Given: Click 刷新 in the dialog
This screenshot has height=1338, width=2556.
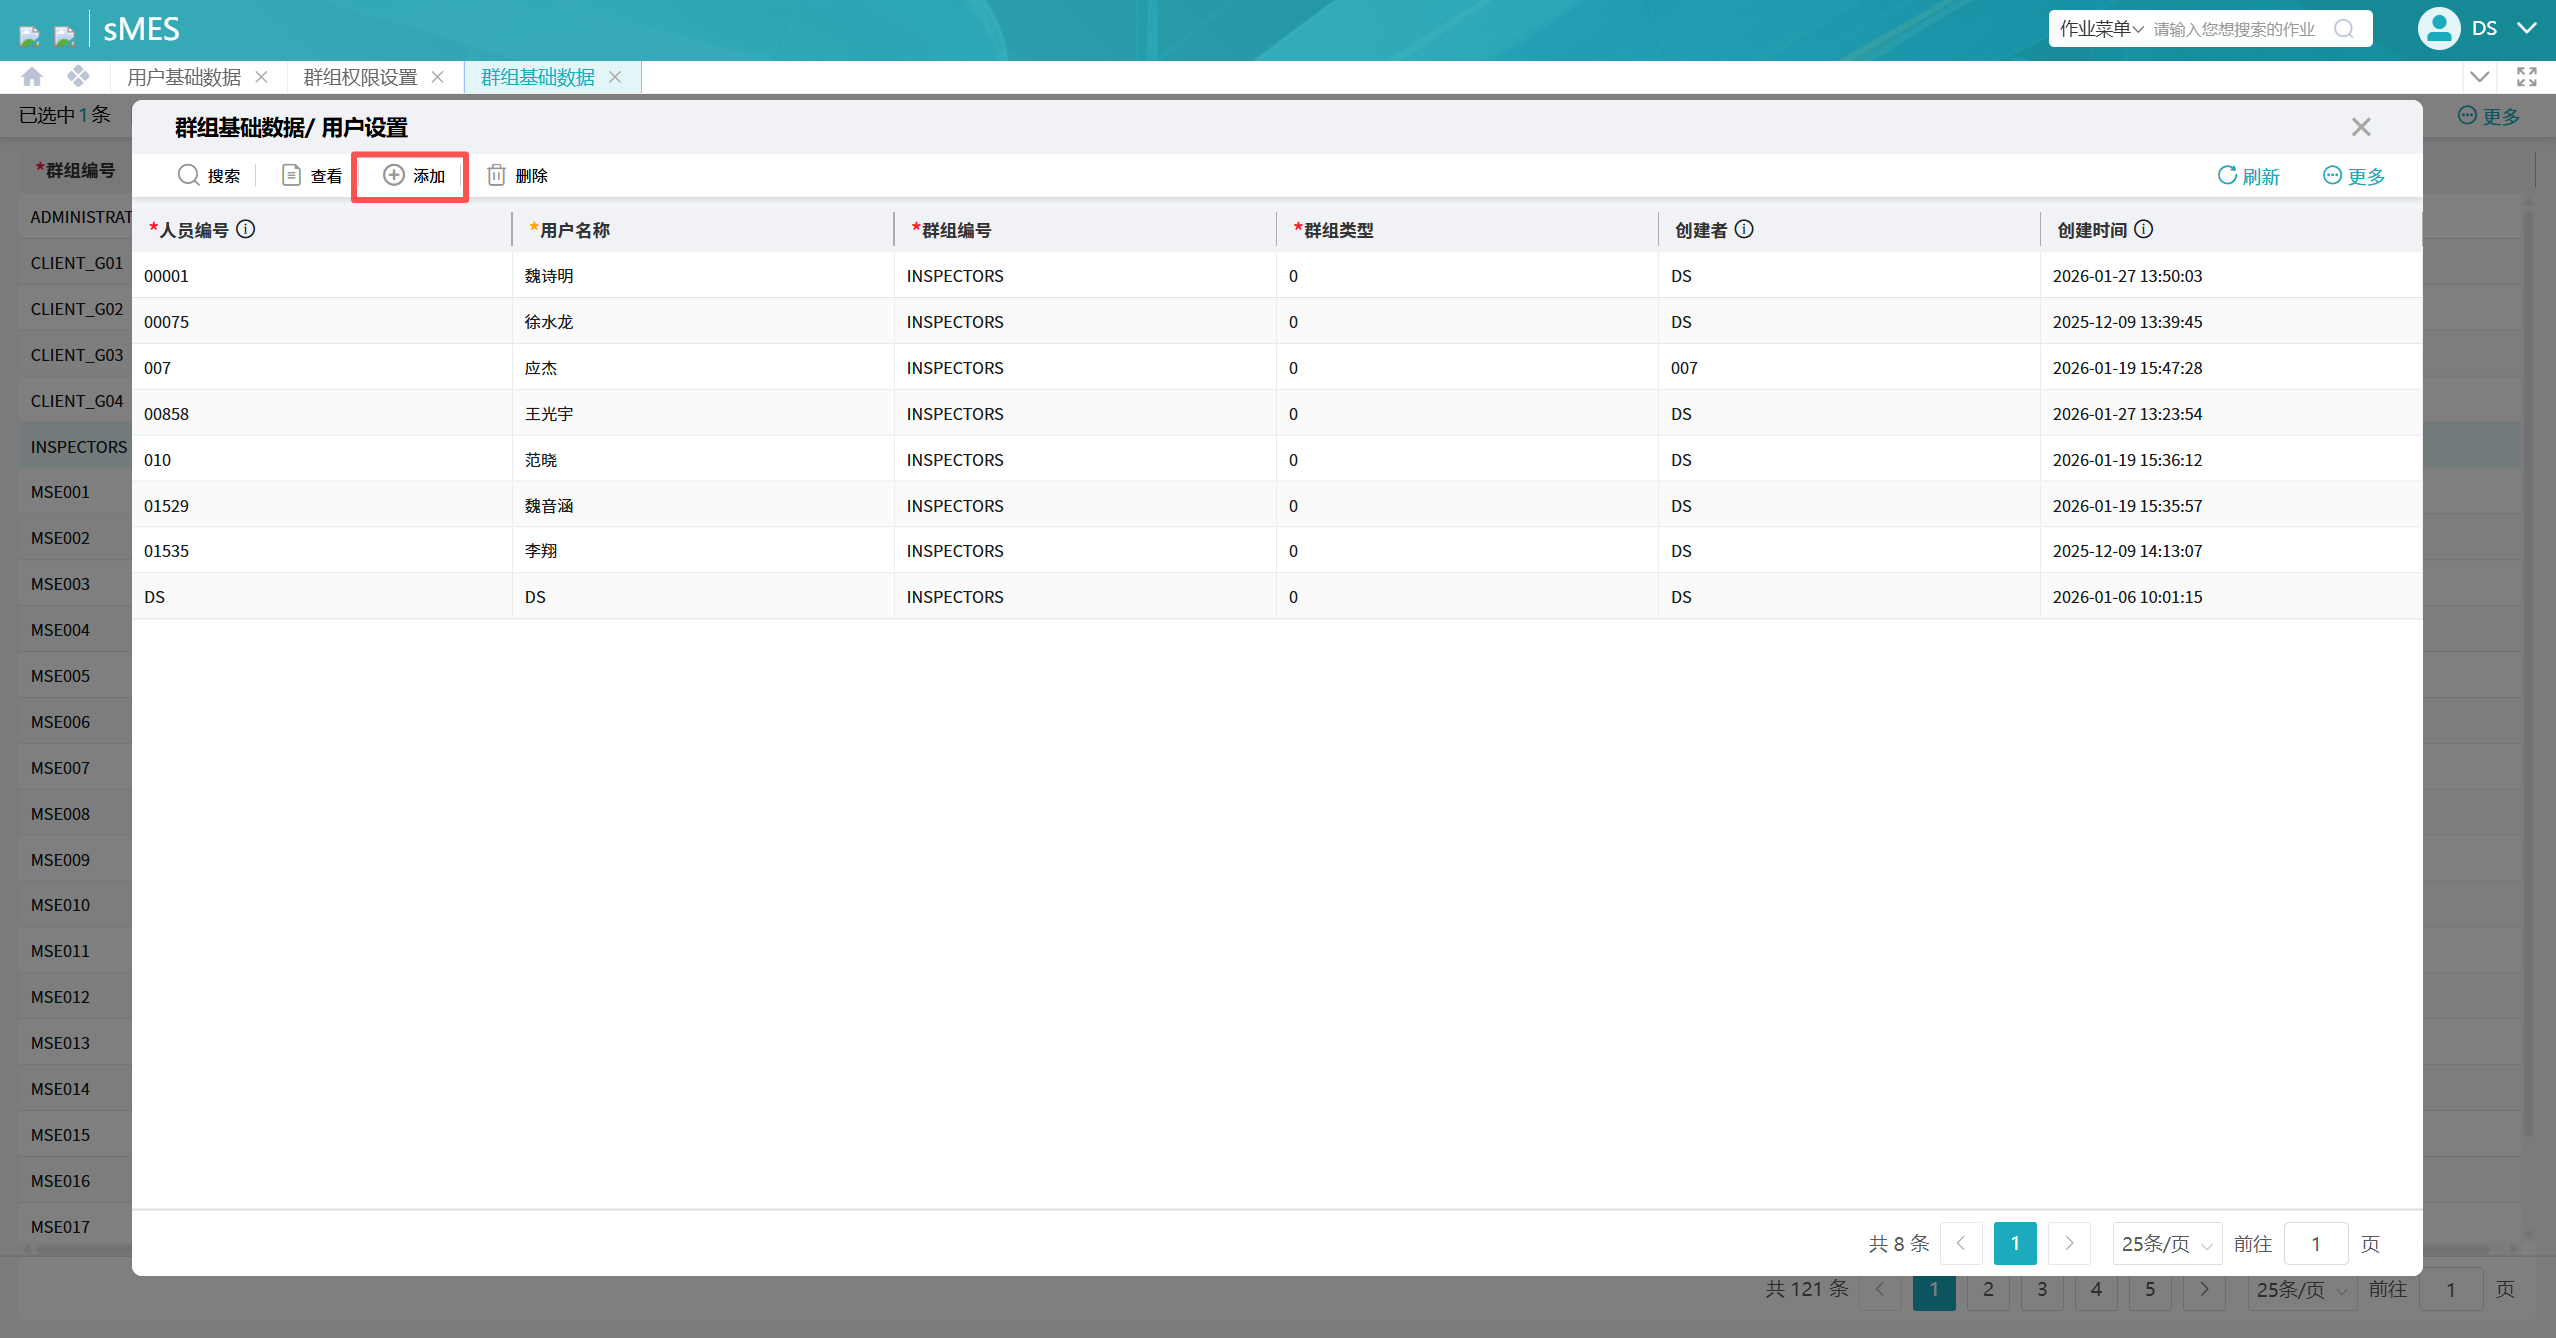Looking at the screenshot, I should pos(2248,176).
